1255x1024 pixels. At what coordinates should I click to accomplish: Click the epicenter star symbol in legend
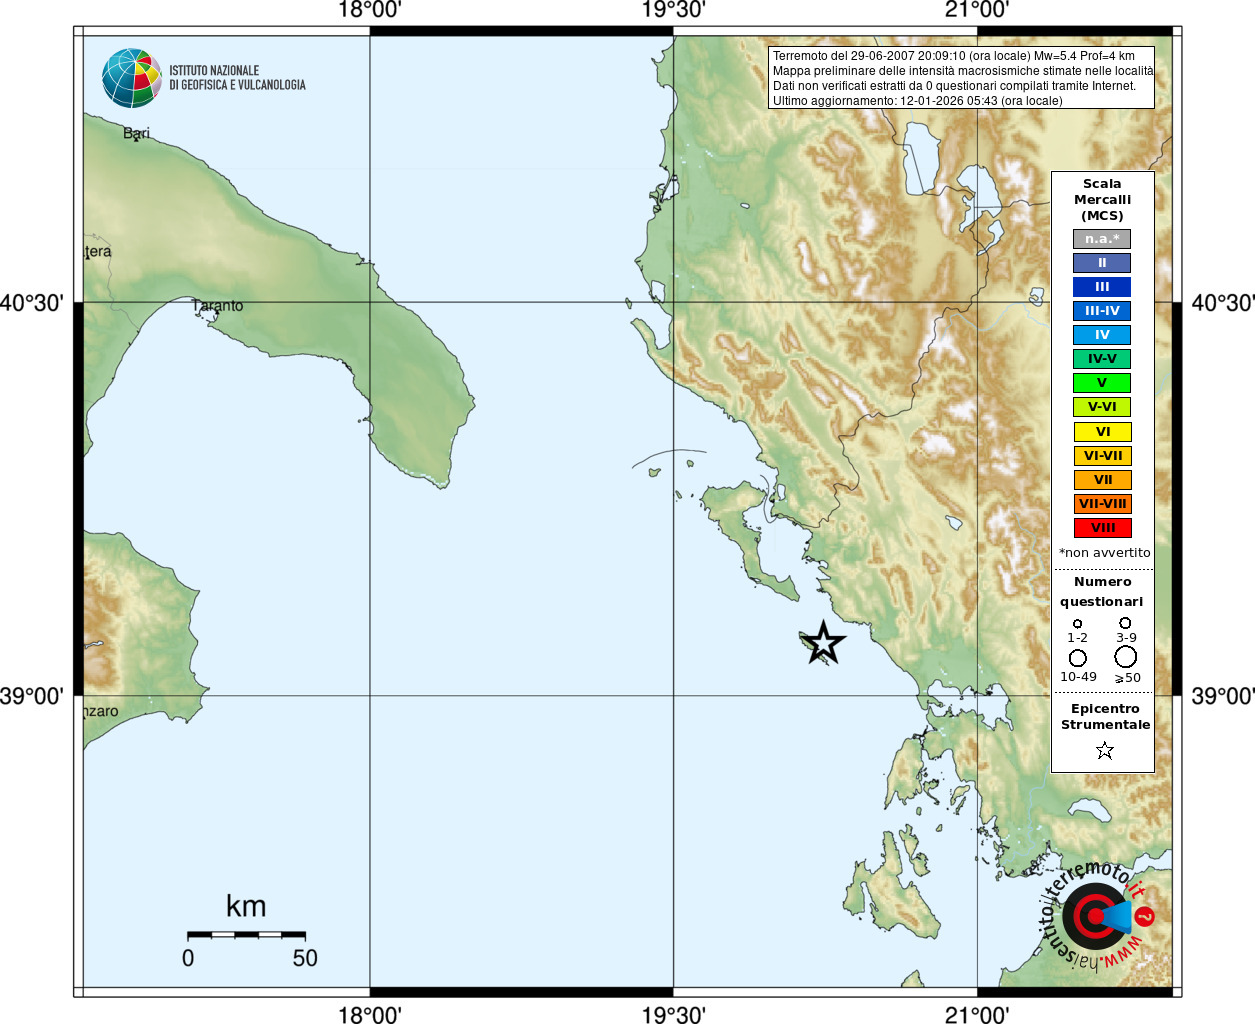(x=1104, y=750)
